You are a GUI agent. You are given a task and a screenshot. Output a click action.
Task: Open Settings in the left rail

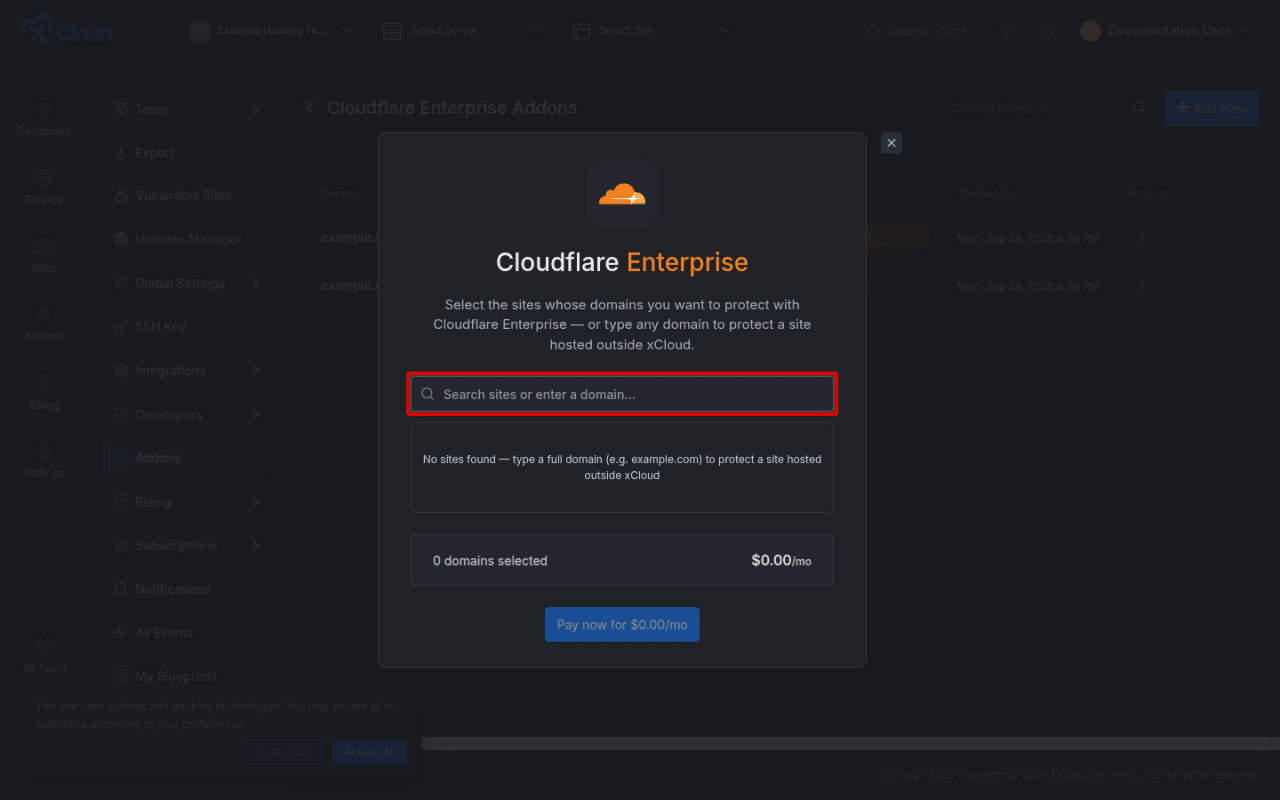click(x=44, y=461)
